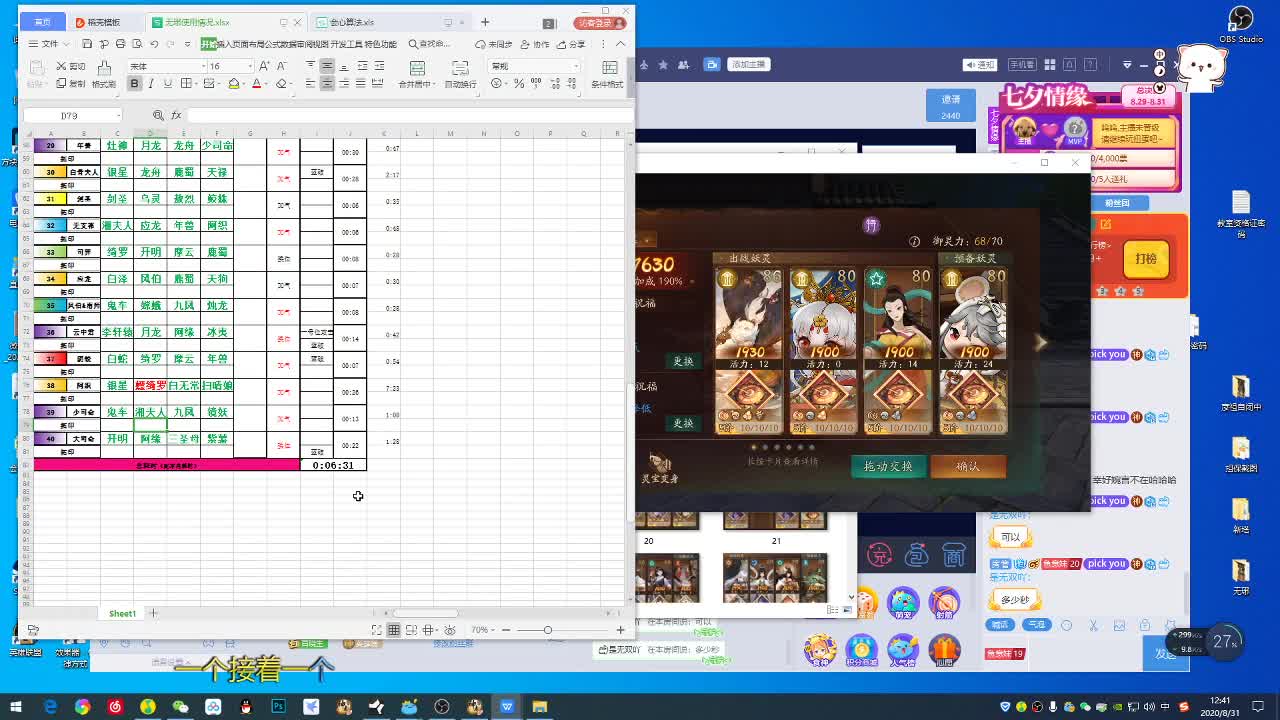Add a new sheet next to Sheet1
This screenshot has width=1280, height=720.
[x=154, y=613]
